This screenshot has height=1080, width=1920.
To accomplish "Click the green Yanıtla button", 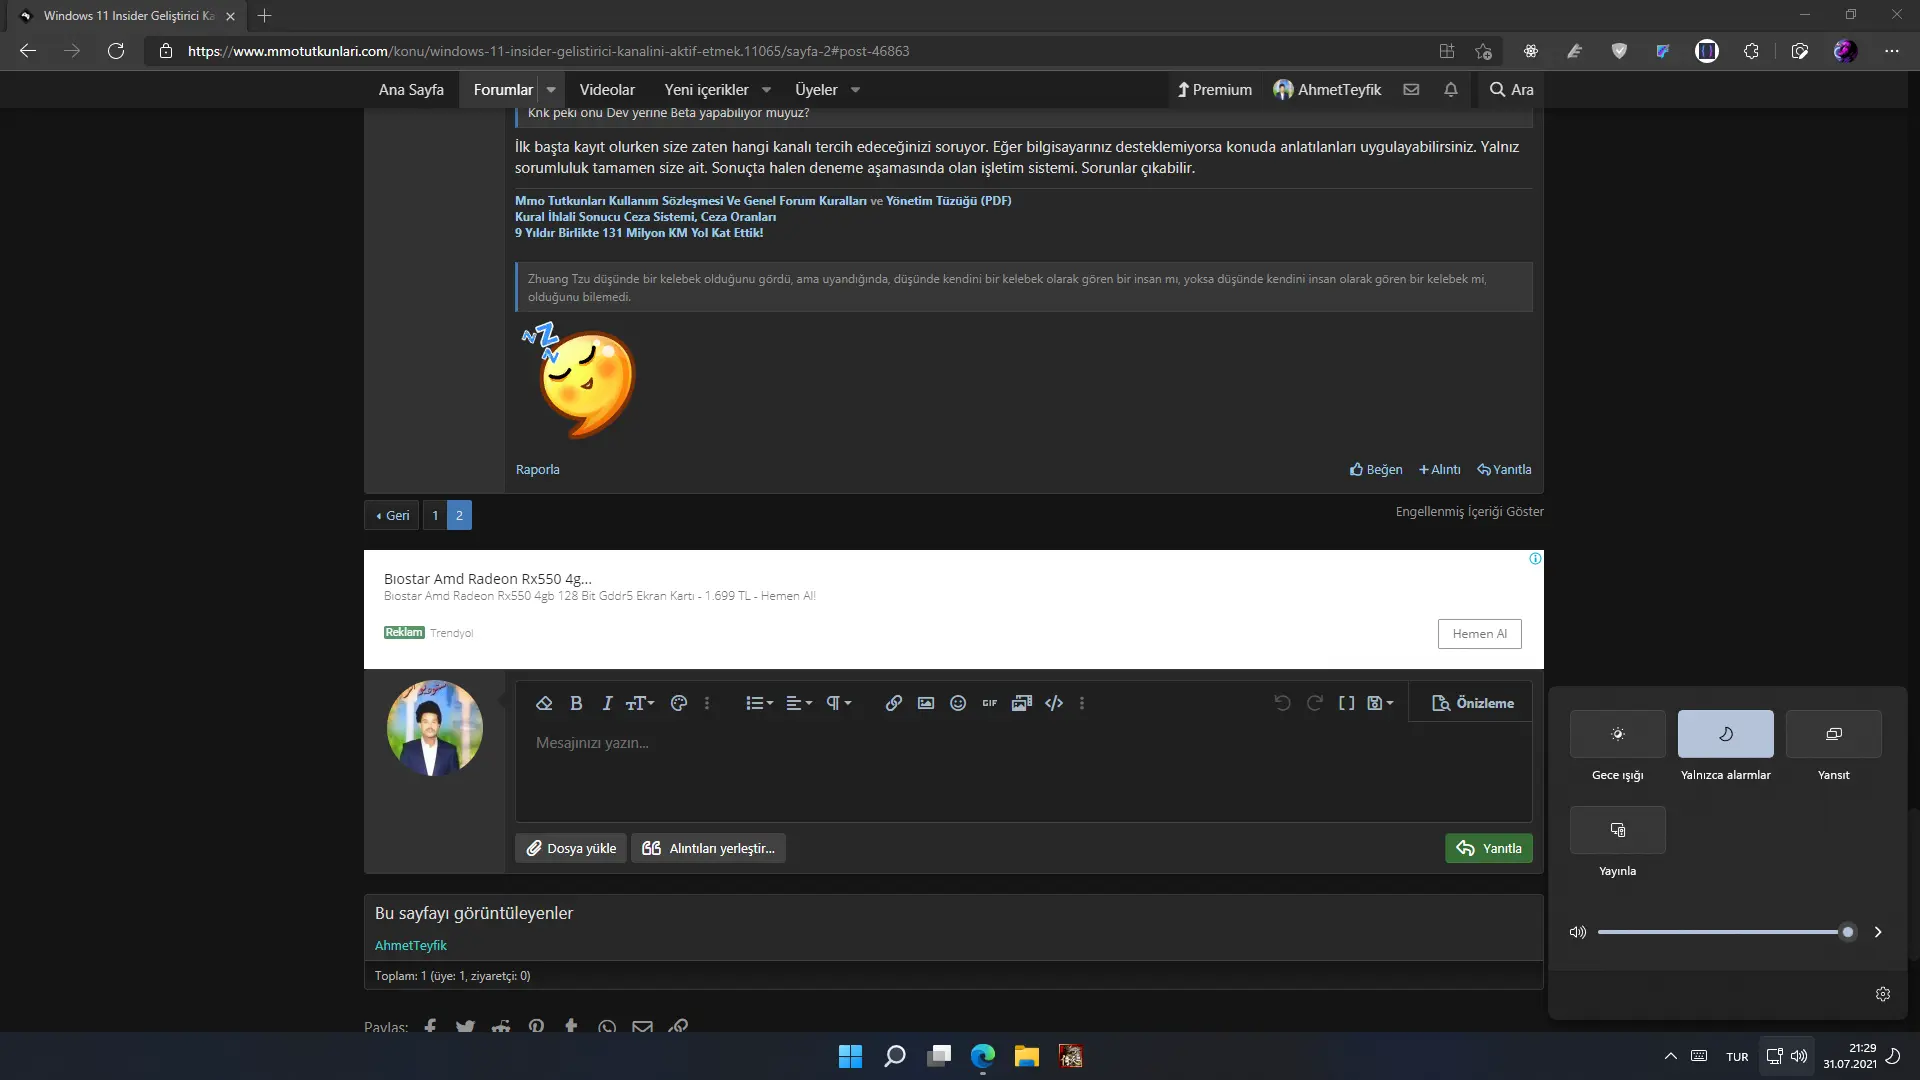I will point(1488,848).
